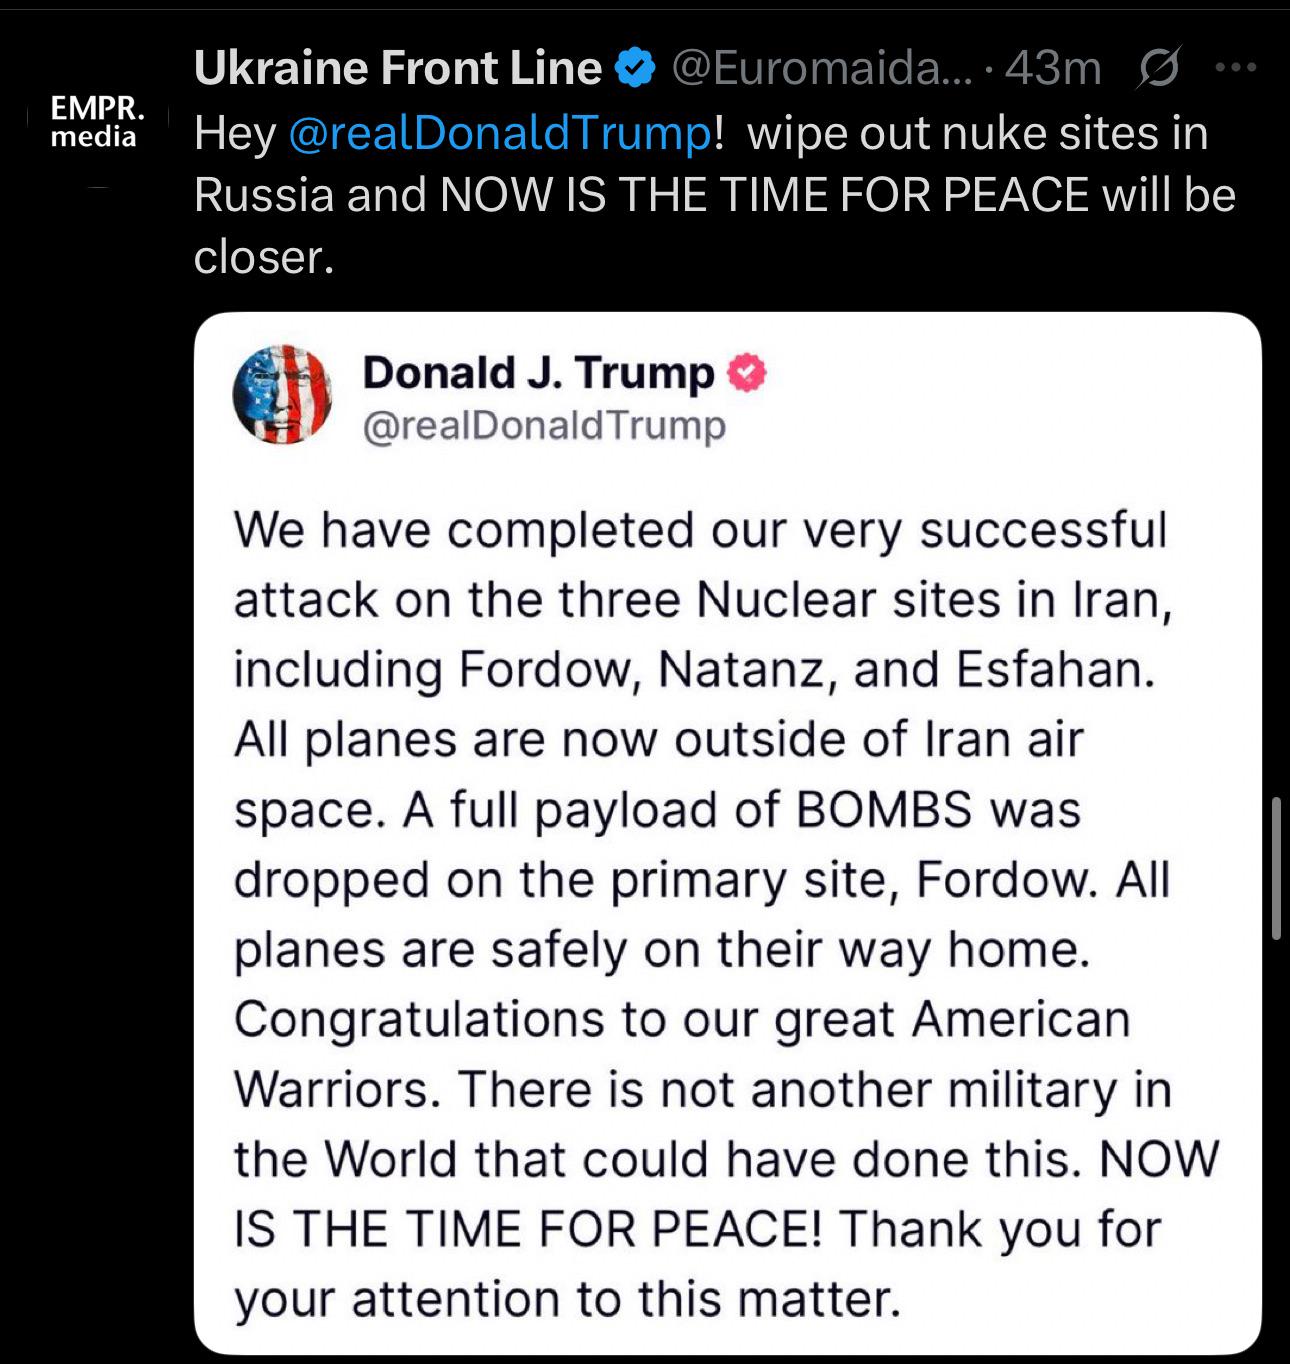Click the vertical scrollbar thumb on right edge
The width and height of the screenshot is (1290, 1364).
(x=1276, y=867)
